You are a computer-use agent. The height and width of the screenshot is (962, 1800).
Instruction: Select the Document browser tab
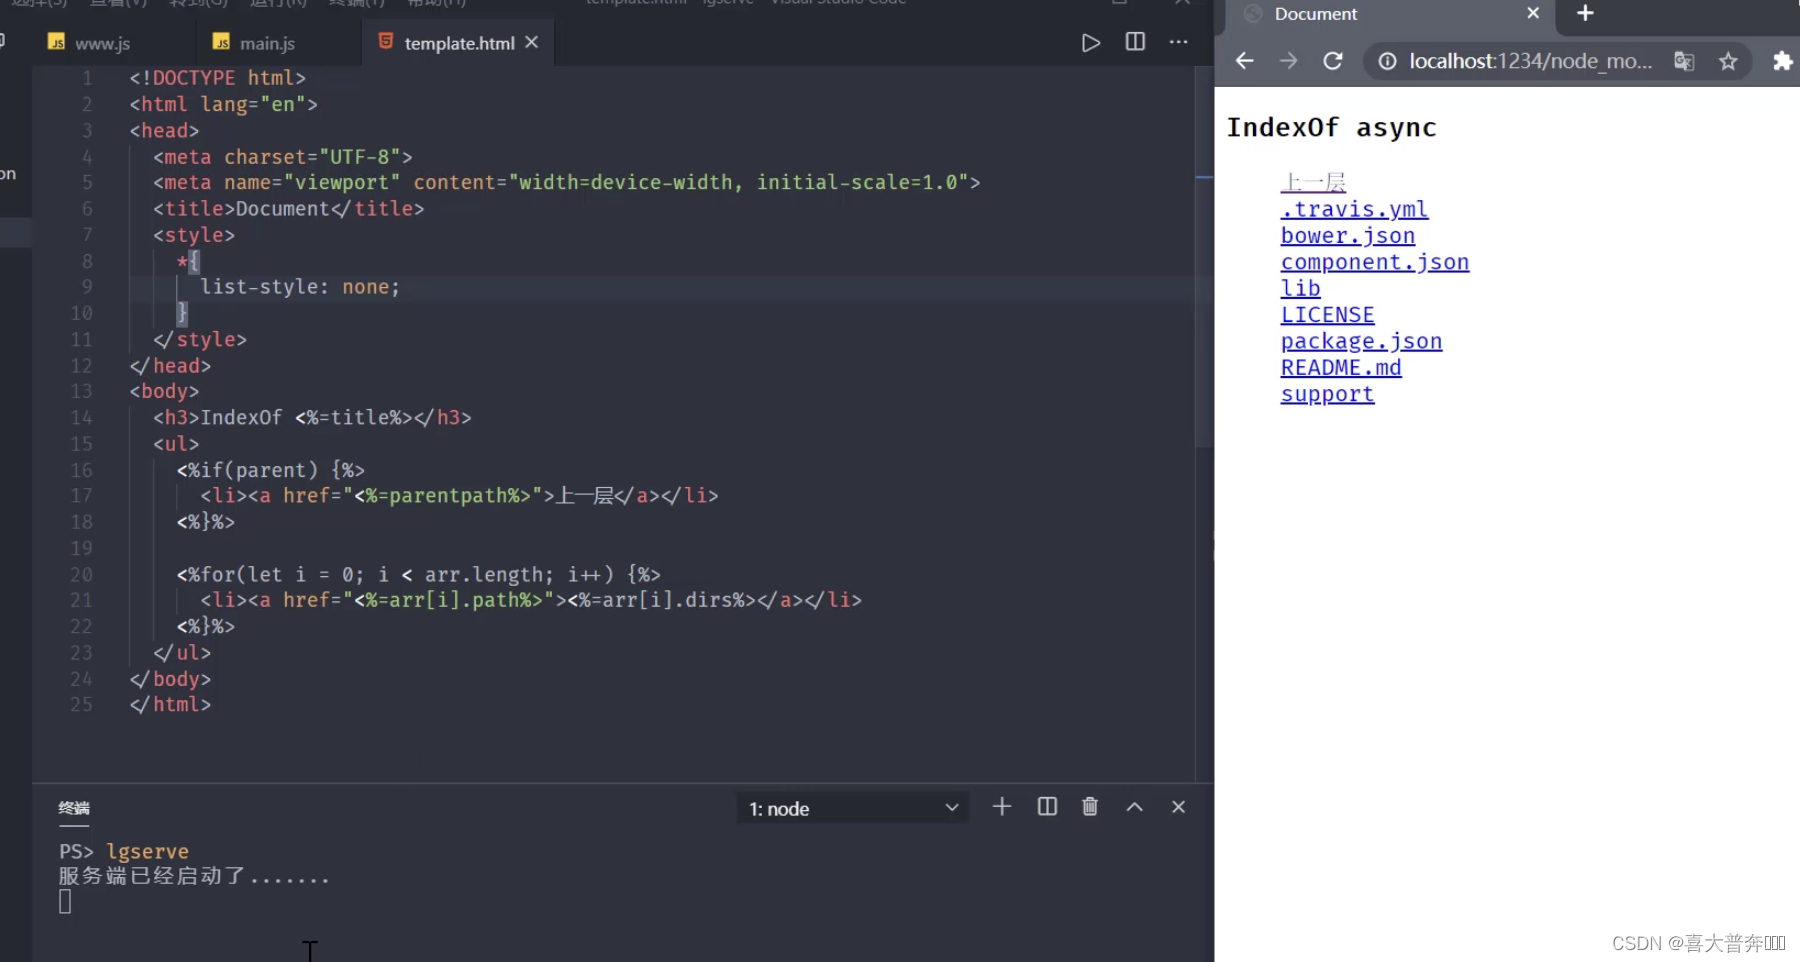[x=1390, y=14]
